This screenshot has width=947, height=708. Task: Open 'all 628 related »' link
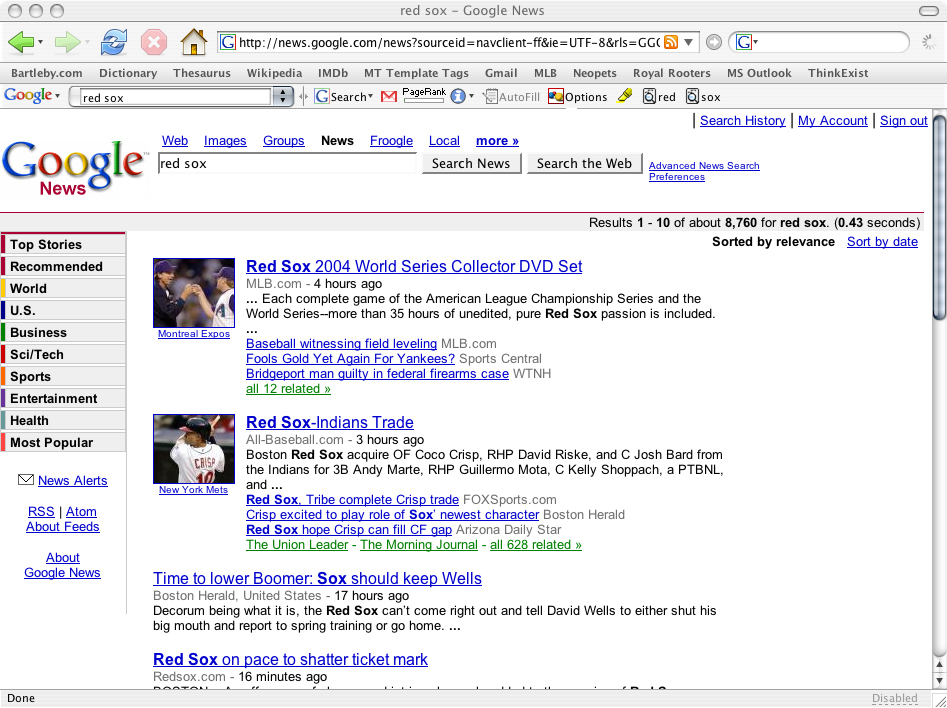(536, 545)
